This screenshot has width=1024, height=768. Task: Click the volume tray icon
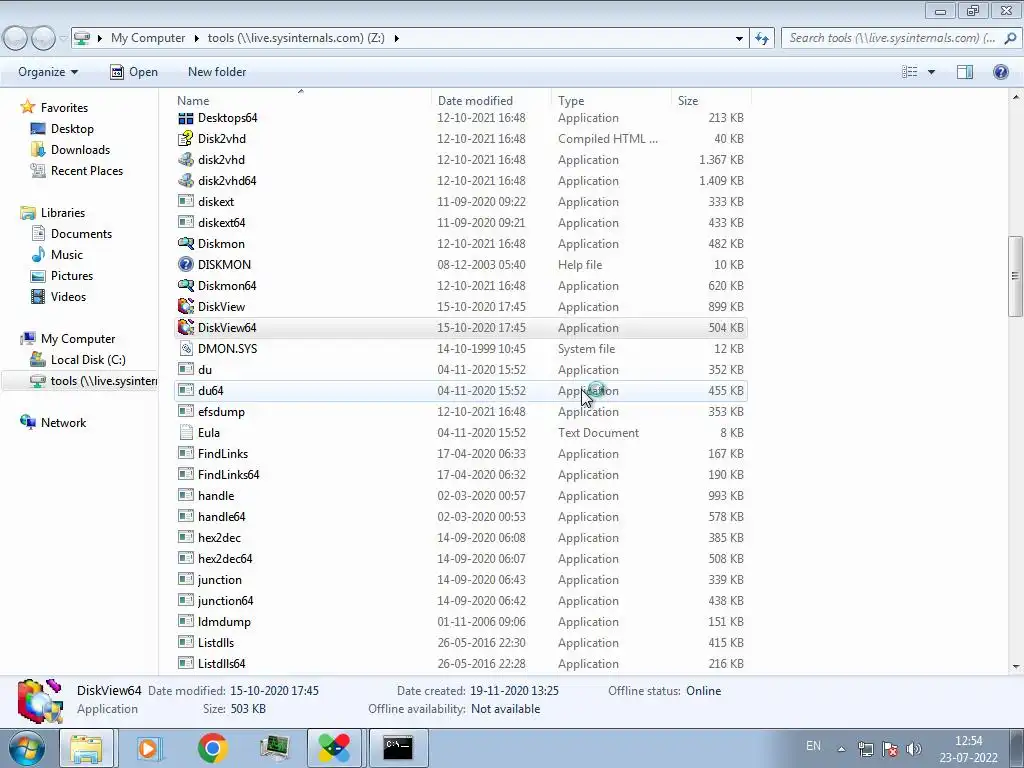click(x=914, y=749)
